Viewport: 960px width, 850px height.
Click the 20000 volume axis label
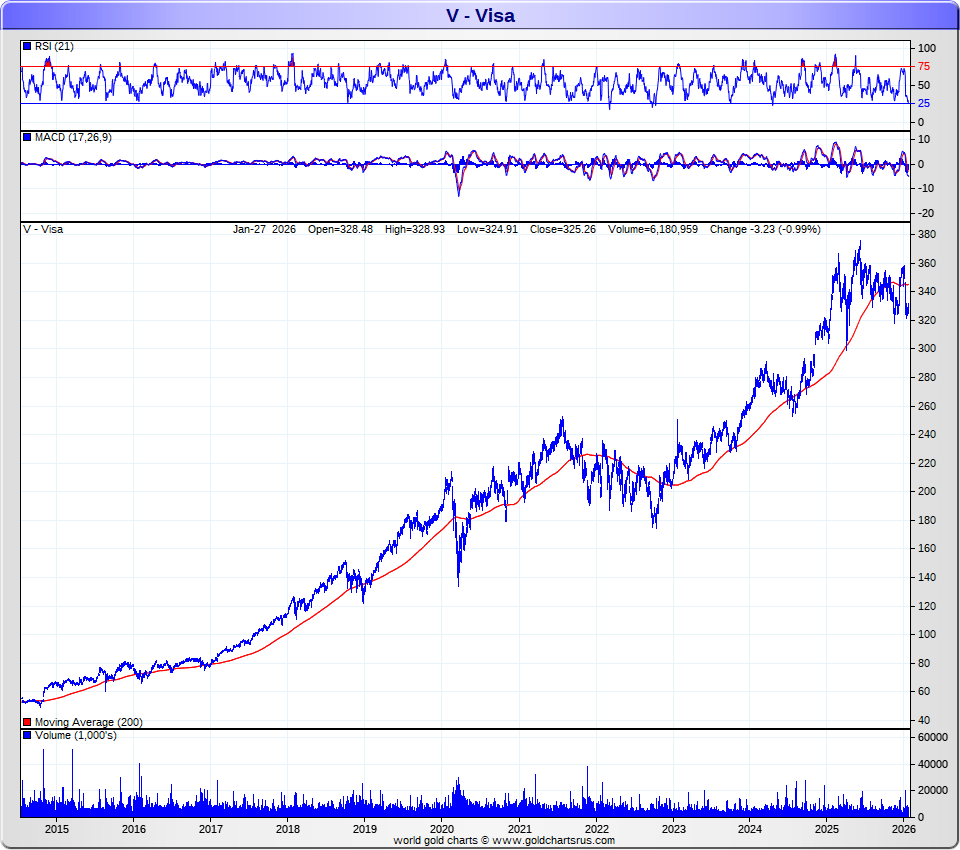click(932, 790)
